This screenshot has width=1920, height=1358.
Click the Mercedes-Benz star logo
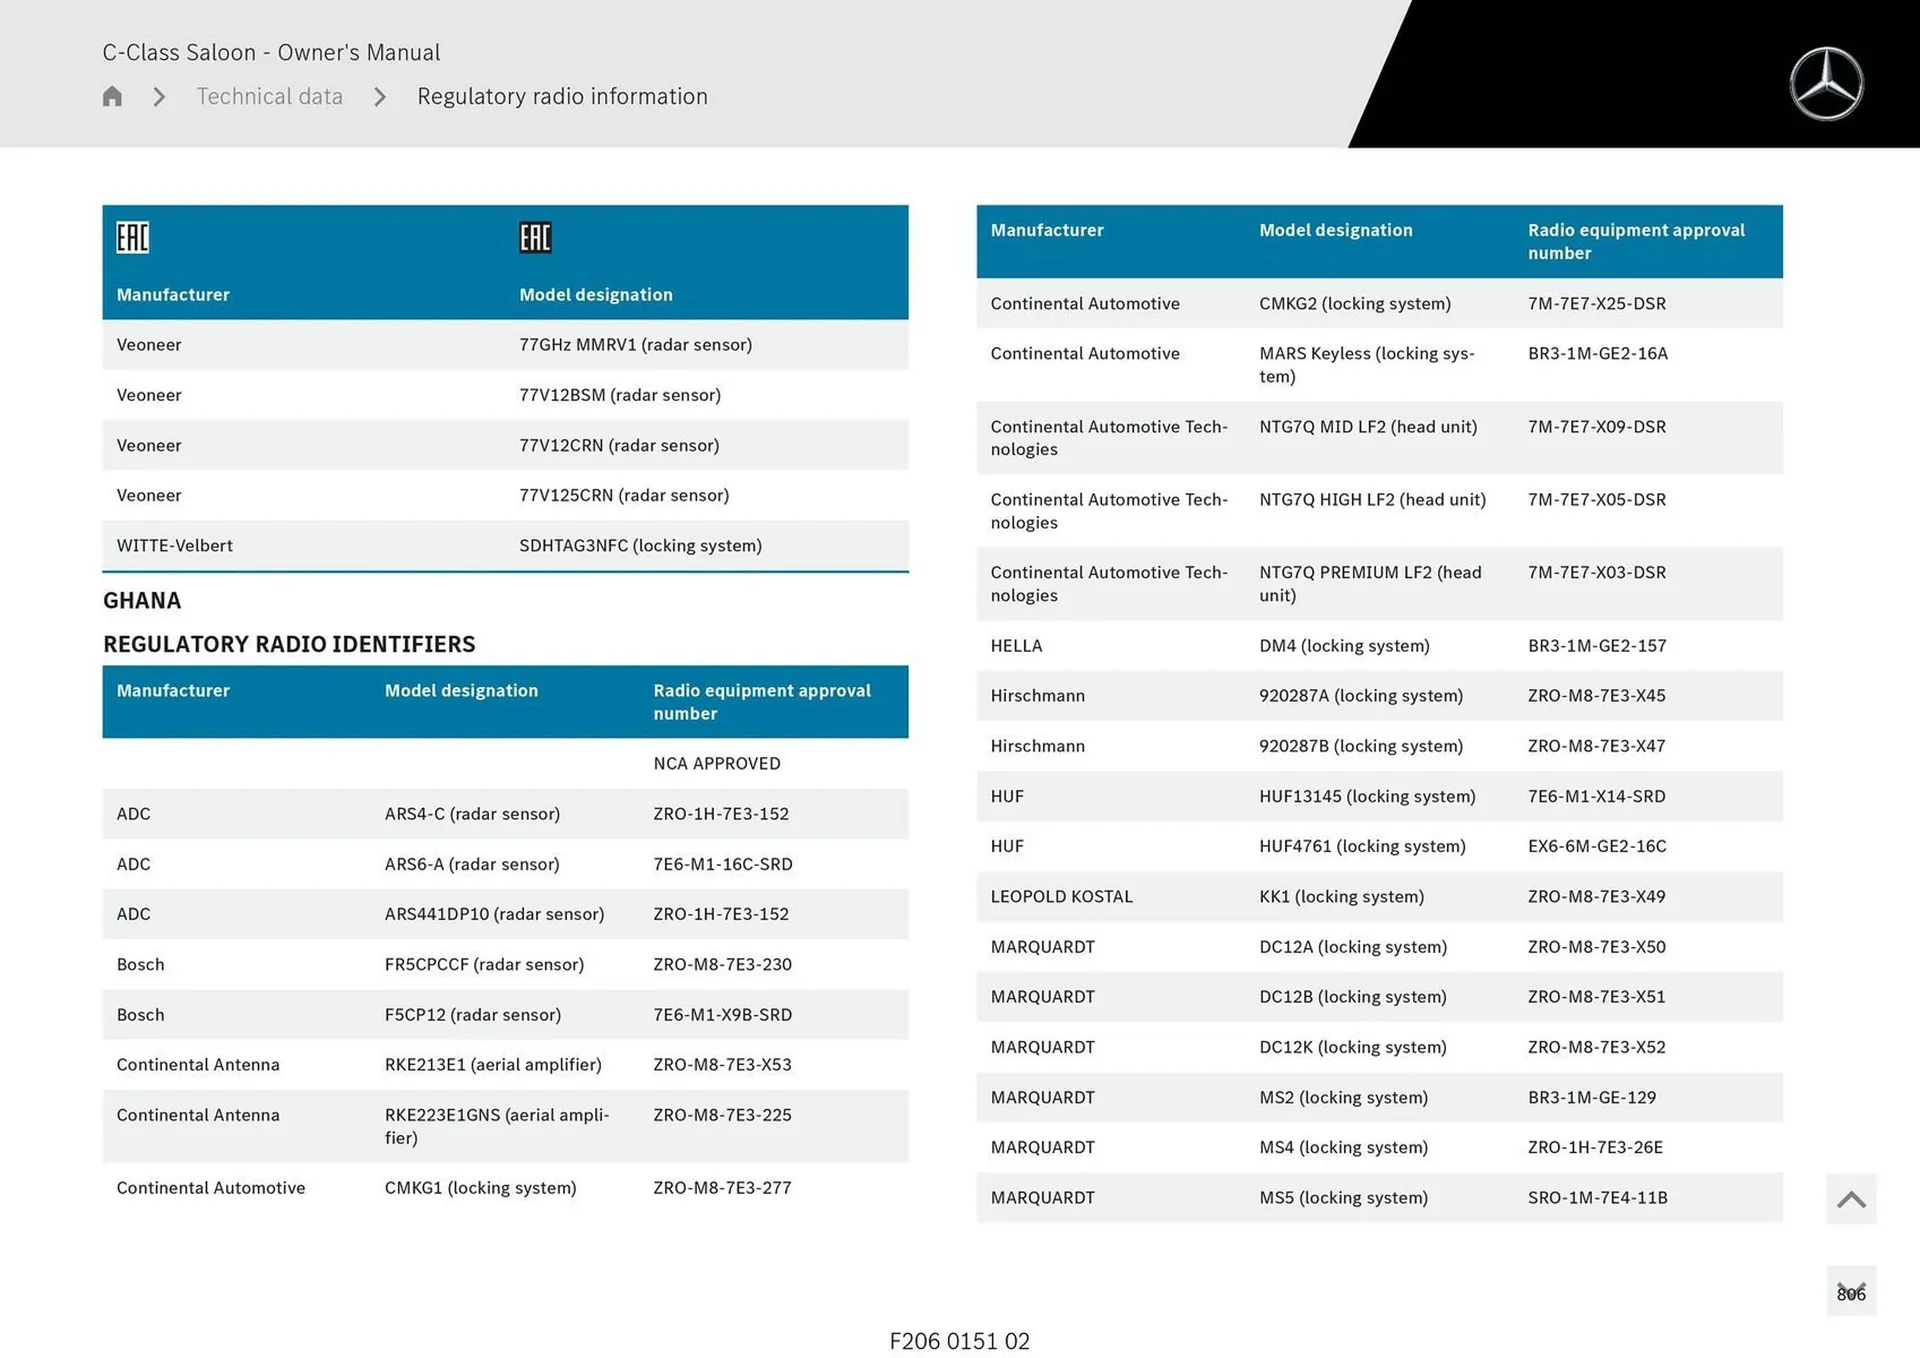coord(1825,84)
